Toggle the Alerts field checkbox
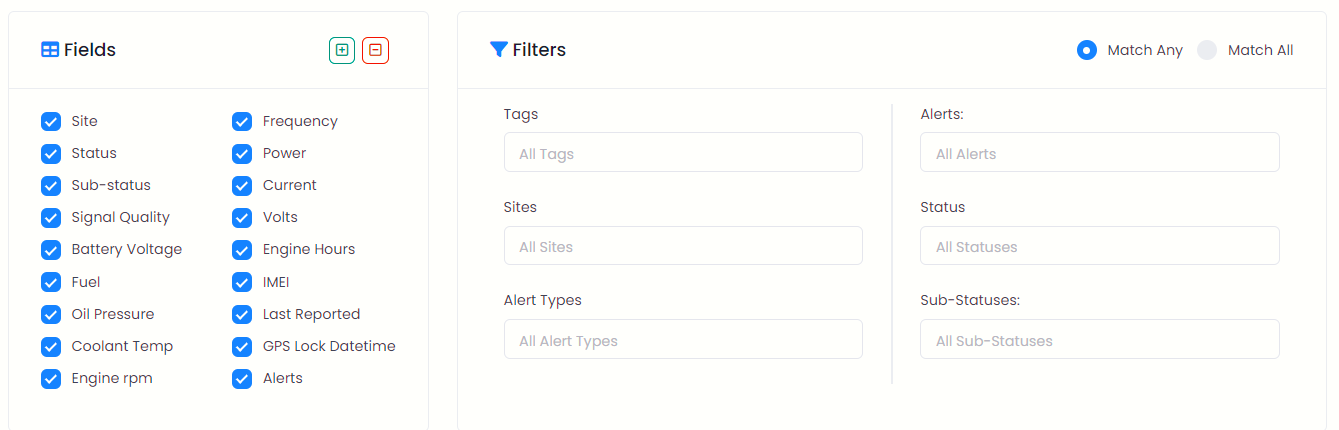Screen dimensions: 1339x430 [242, 378]
